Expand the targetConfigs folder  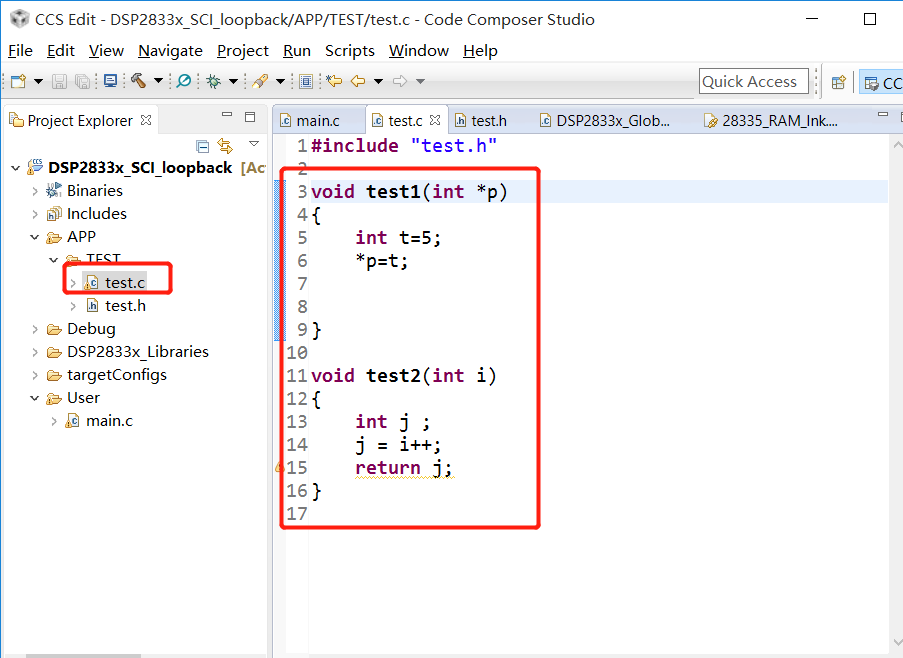pyautogui.click(x=35, y=375)
